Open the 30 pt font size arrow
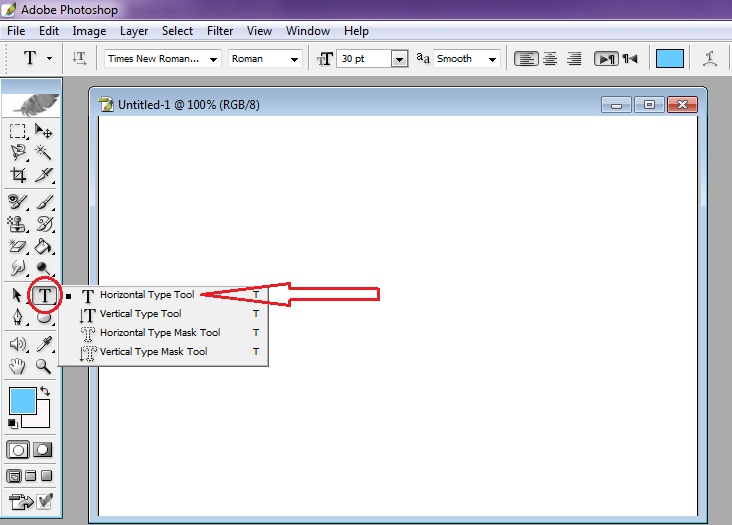Viewport: 732px width, 525px height. point(399,59)
